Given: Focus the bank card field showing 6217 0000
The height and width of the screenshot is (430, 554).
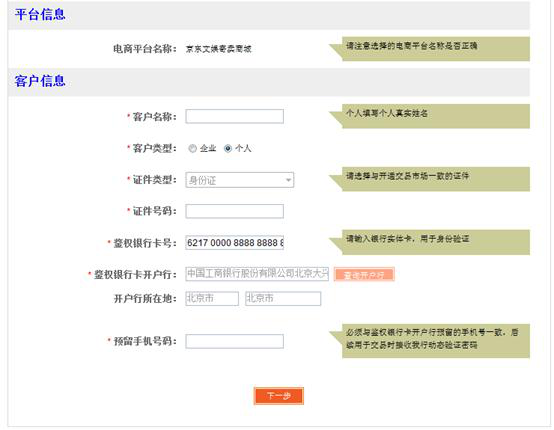Looking at the screenshot, I should pyautogui.click(x=235, y=243).
